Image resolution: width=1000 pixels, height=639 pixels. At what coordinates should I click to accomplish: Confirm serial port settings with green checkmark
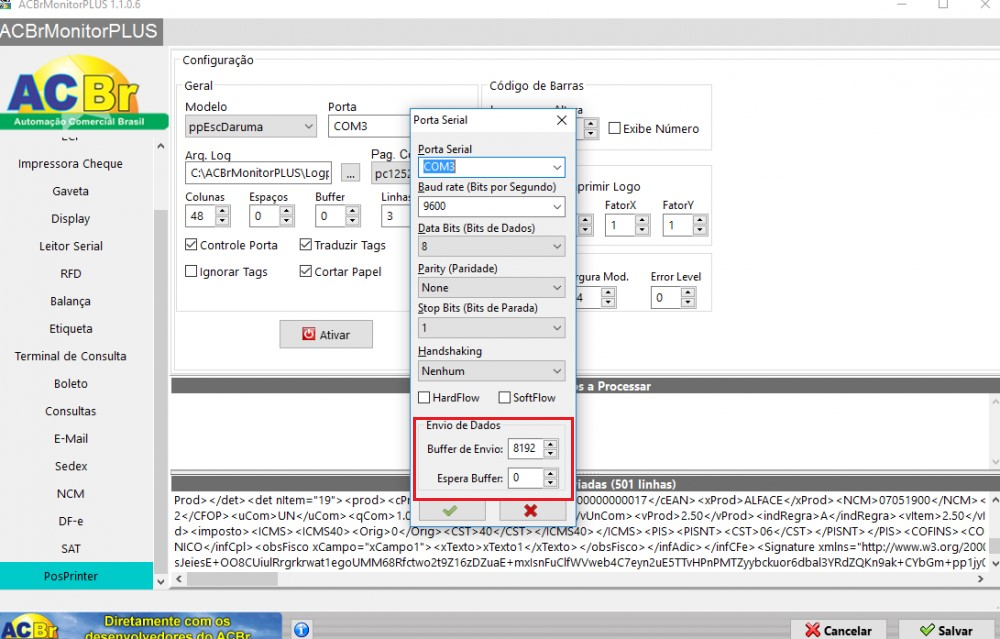click(x=452, y=510)
